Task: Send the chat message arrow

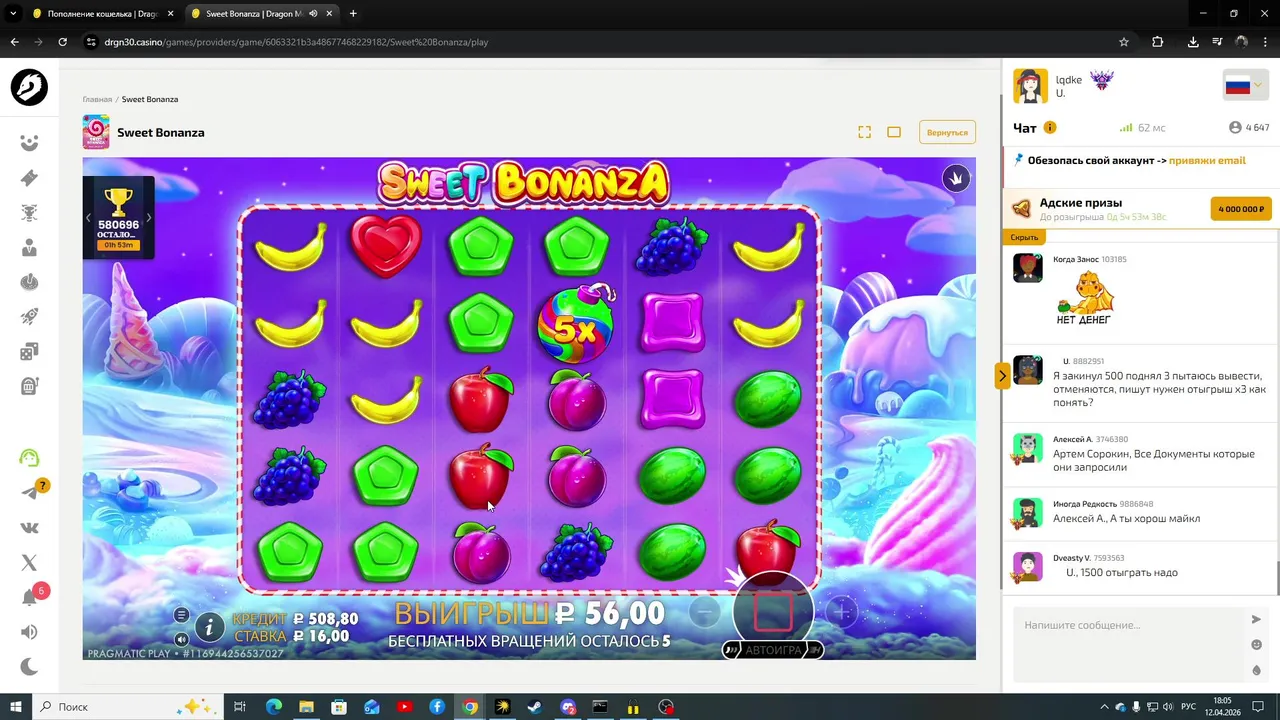Action: [x=1256, y=620]
